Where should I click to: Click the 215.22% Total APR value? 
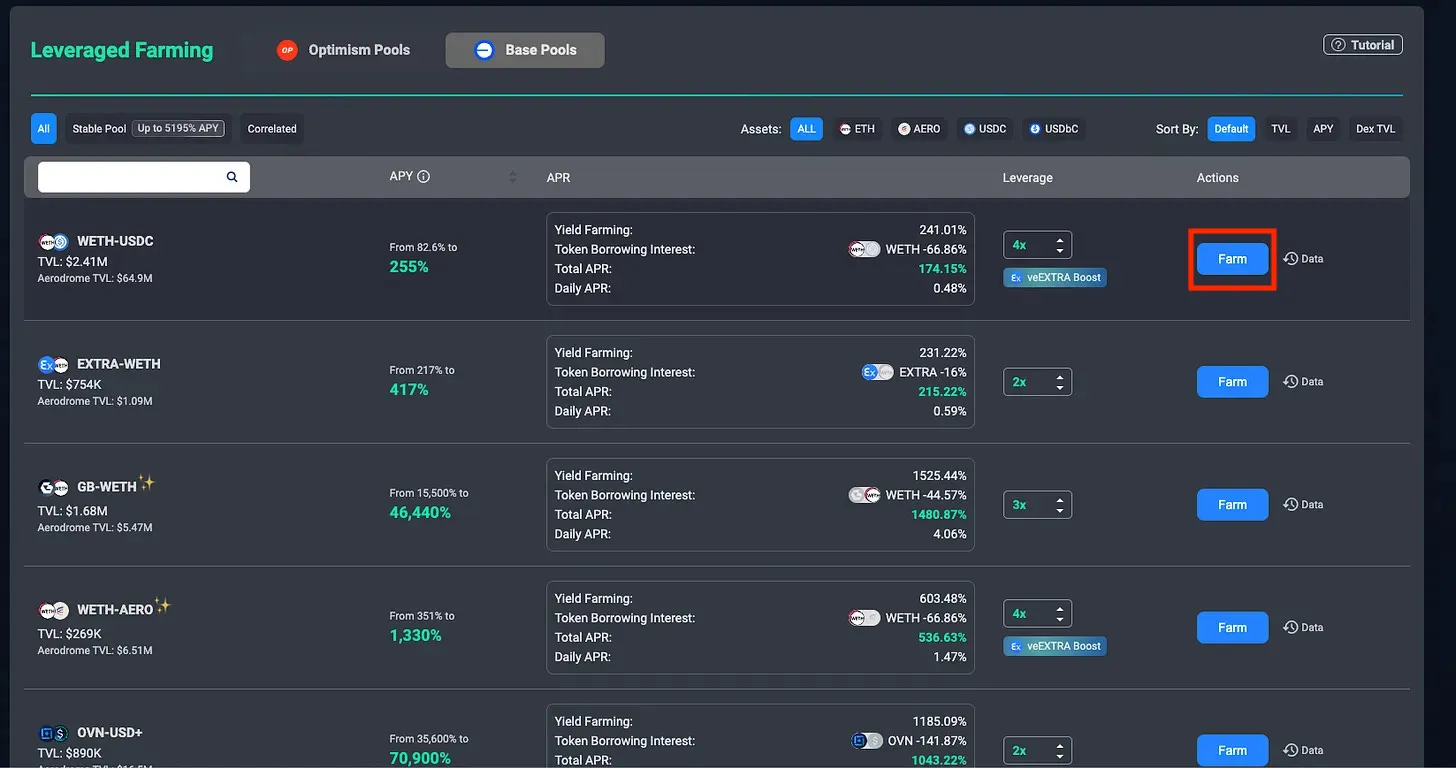pos(943,392)
